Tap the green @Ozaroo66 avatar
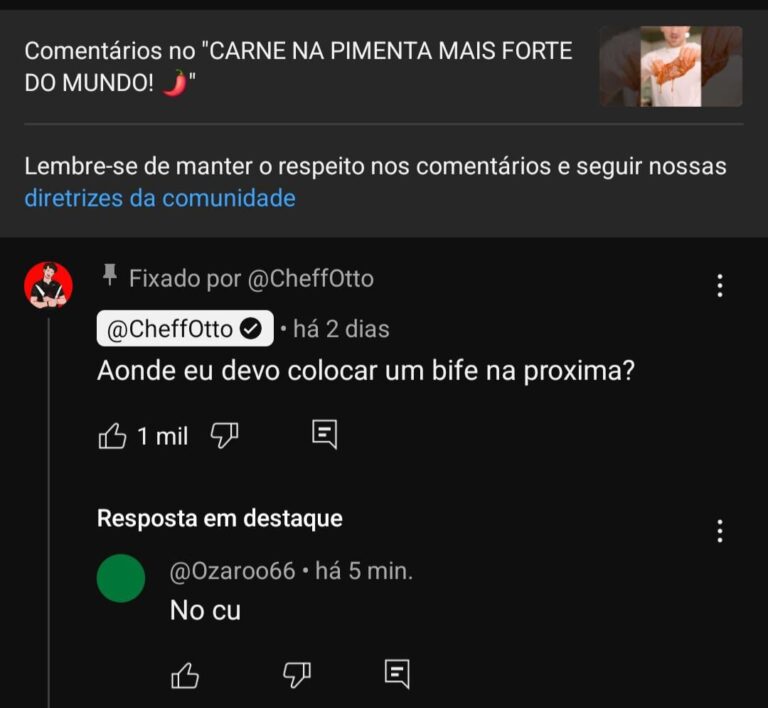 coord(121,578)
